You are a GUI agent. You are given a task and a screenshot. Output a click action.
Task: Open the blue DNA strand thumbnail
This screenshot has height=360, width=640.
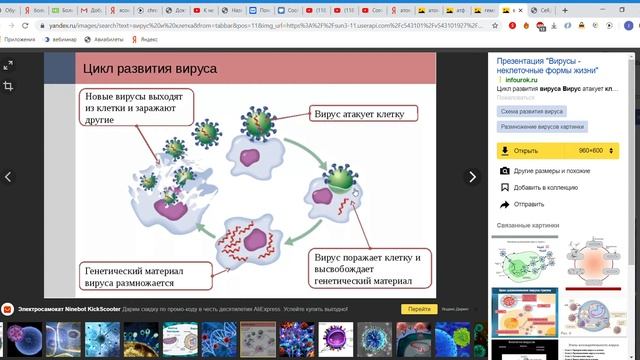coord(219,340)
